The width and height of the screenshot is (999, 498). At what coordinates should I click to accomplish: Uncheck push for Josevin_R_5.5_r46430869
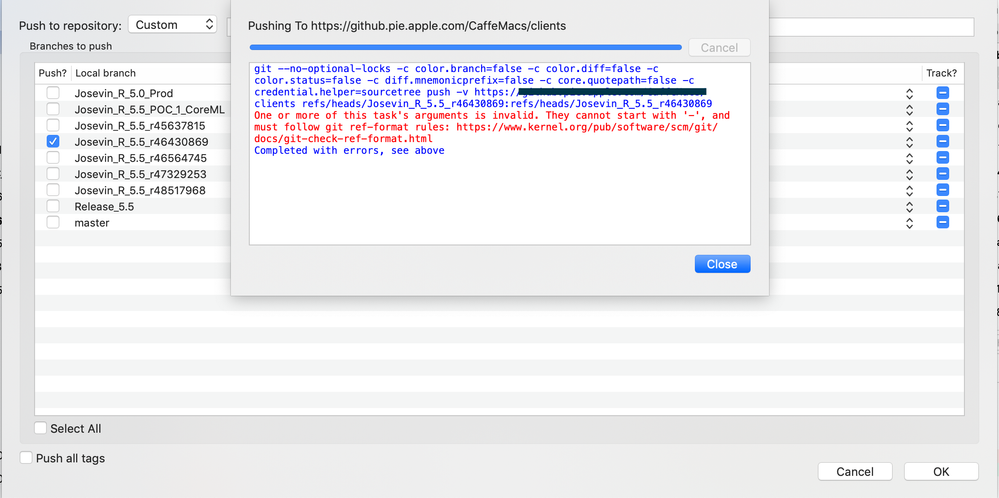coord(53,141)
